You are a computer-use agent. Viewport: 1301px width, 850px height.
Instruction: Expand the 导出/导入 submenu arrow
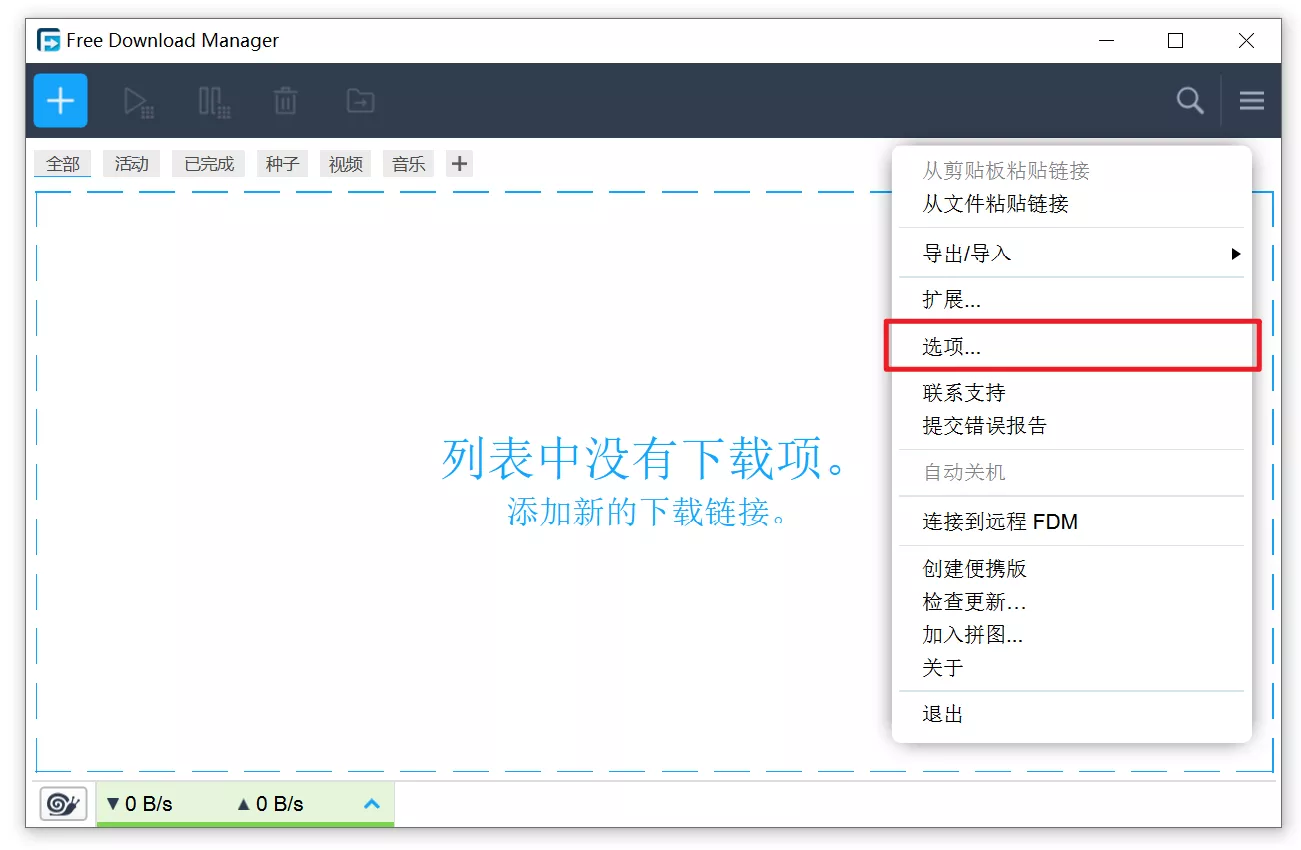pyautogui.click(x=1236, y=253)
